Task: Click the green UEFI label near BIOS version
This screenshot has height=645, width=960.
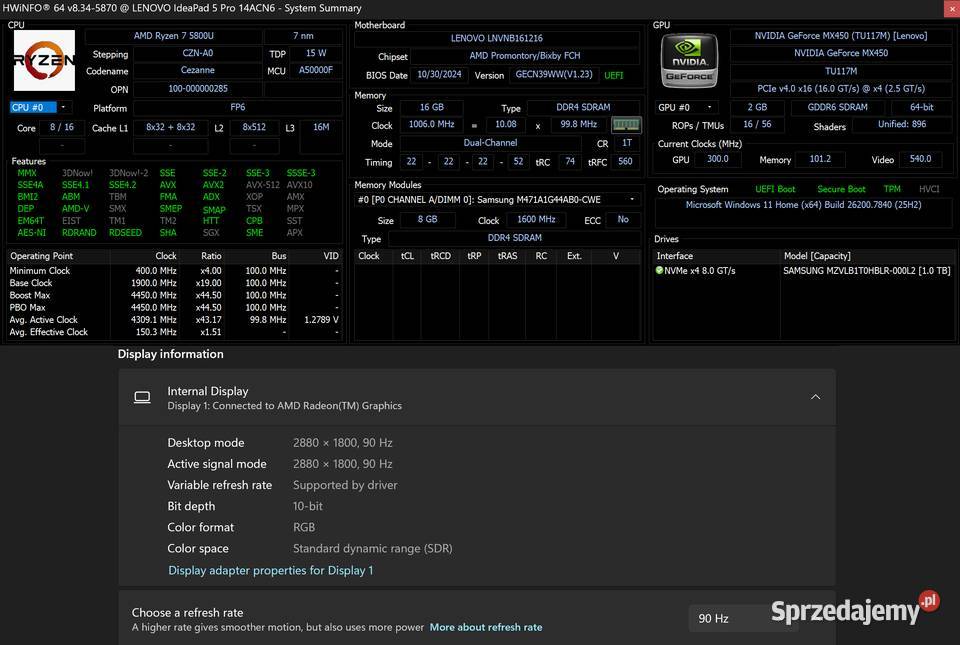Action: (613, 75)
